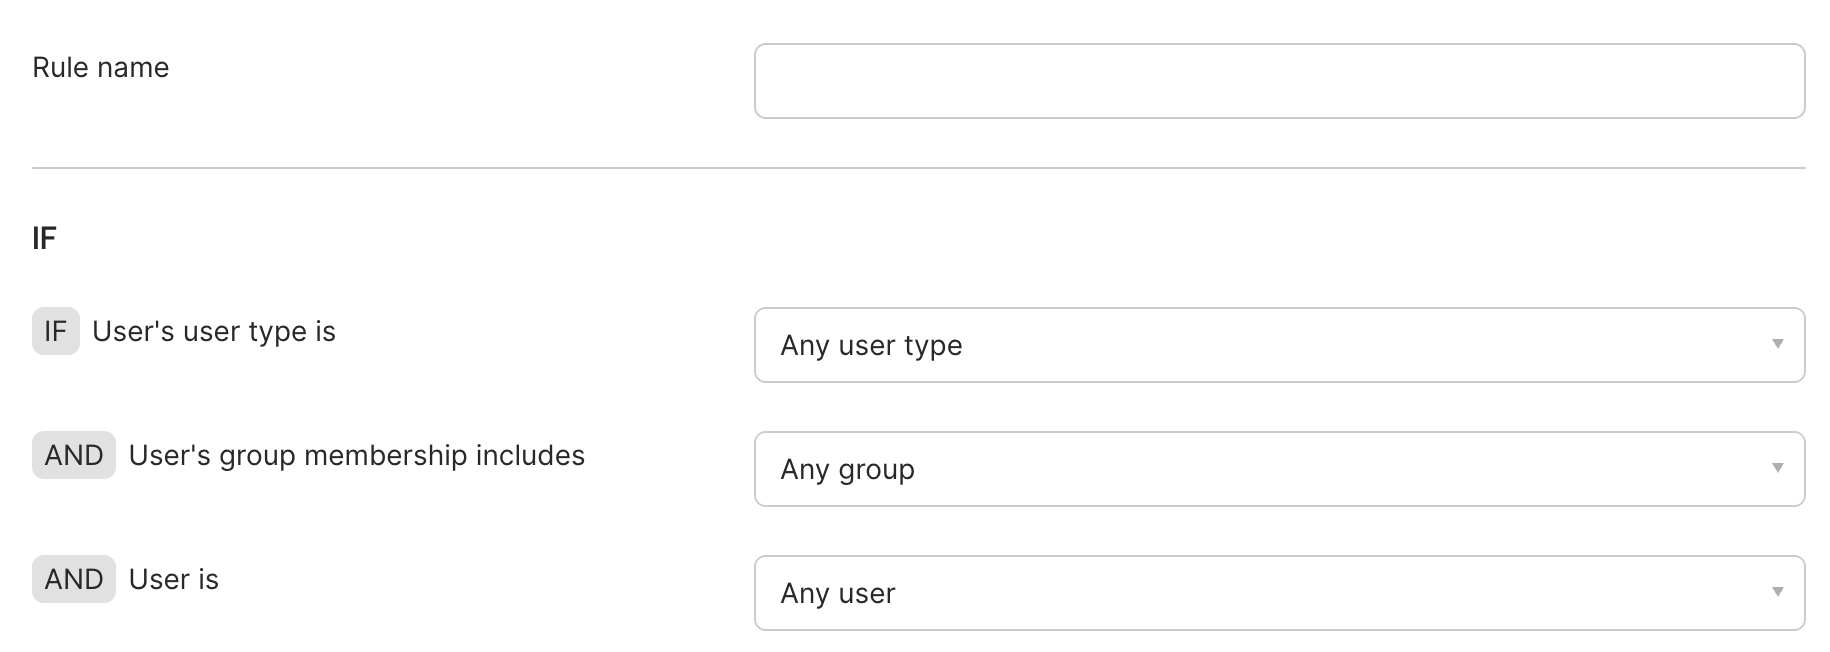Open the 'Any user type' dropdown

point(1279,345)
